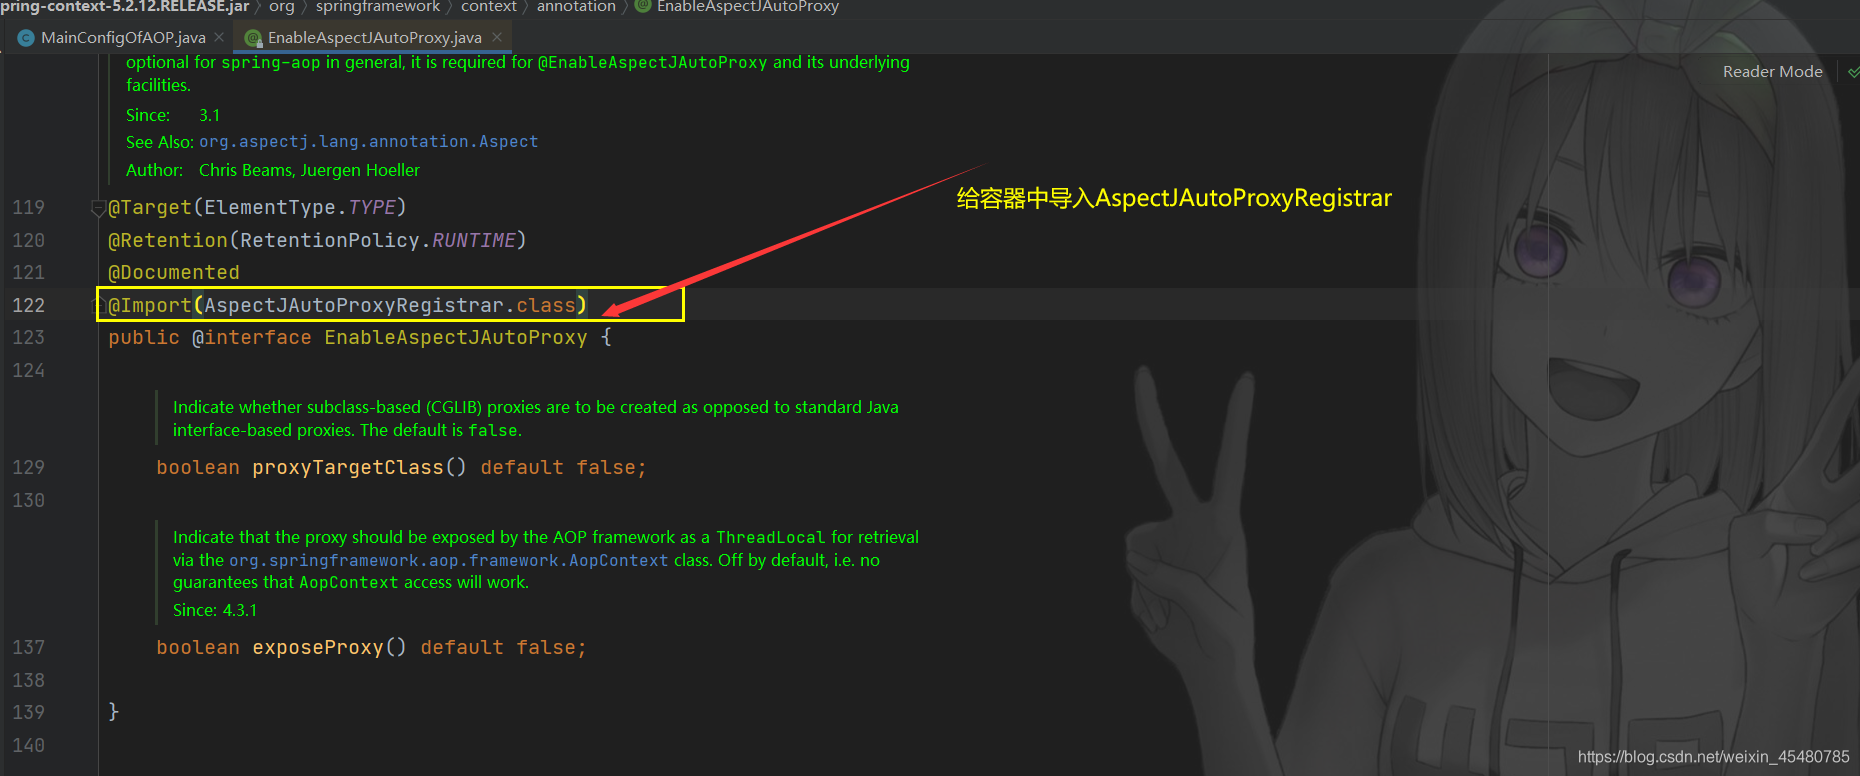Click the fold marker at line 122
The width and height of the screenshot is (1860, 776).
tap(100, 305)
